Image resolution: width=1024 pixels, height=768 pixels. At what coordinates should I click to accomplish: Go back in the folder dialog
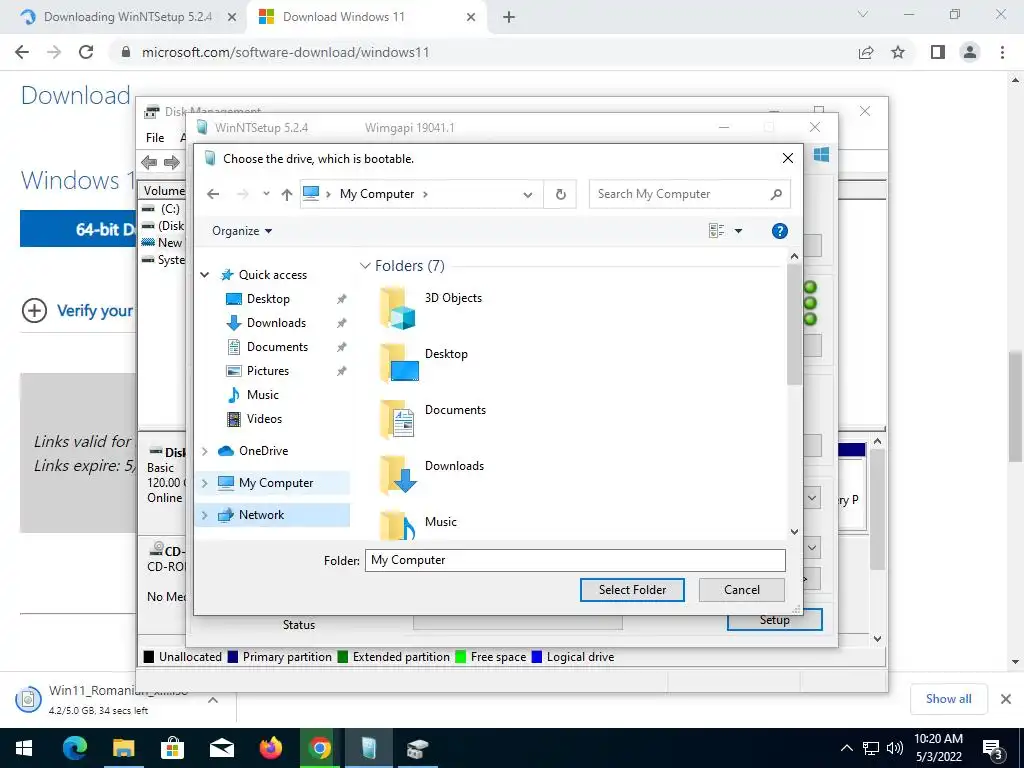coord(213,194)
